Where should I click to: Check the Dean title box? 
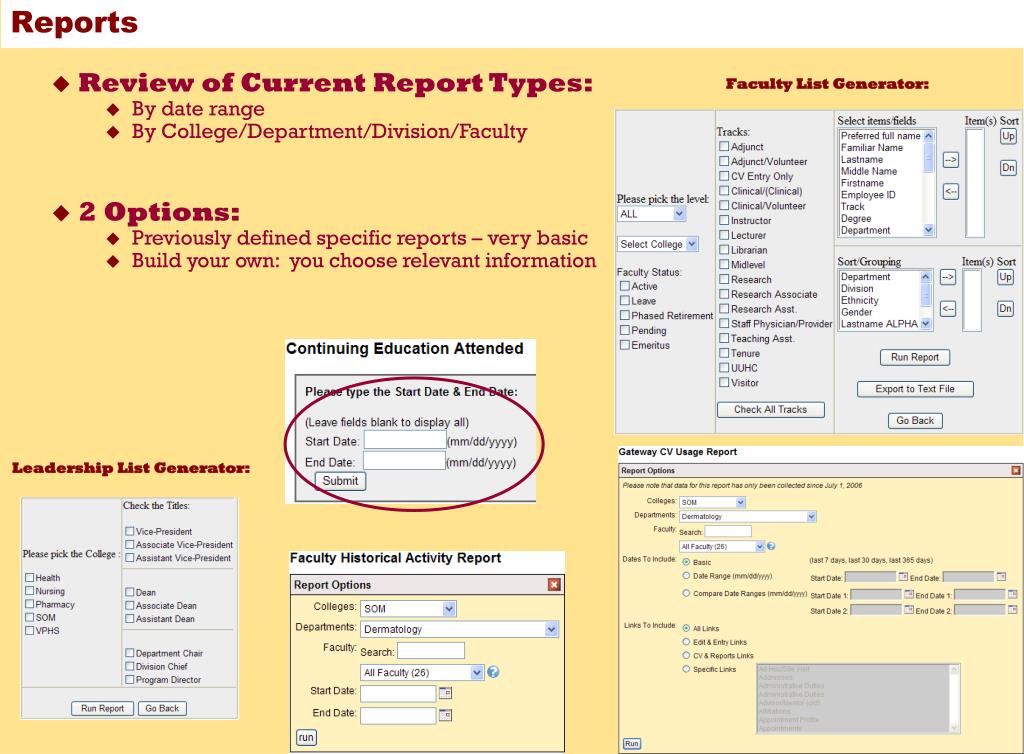tap(129, 592)
